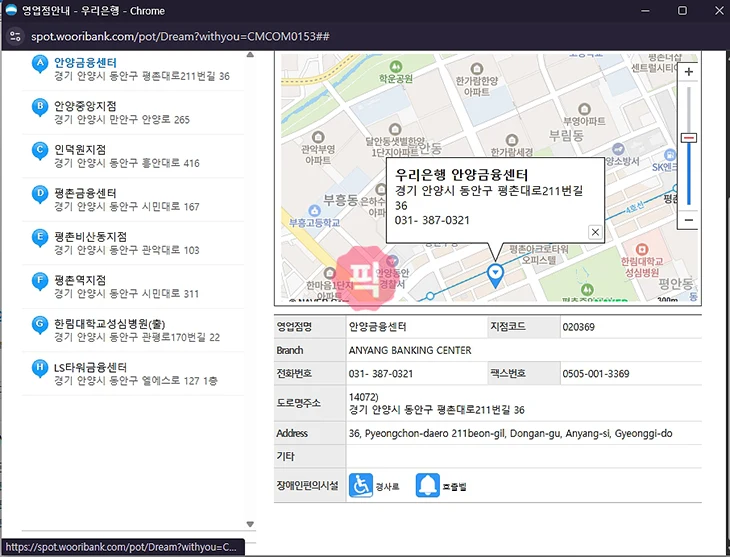Click the branch list scroll-up arrow
The width and height of the screenshot is (730, 557).
pos(250,55)
